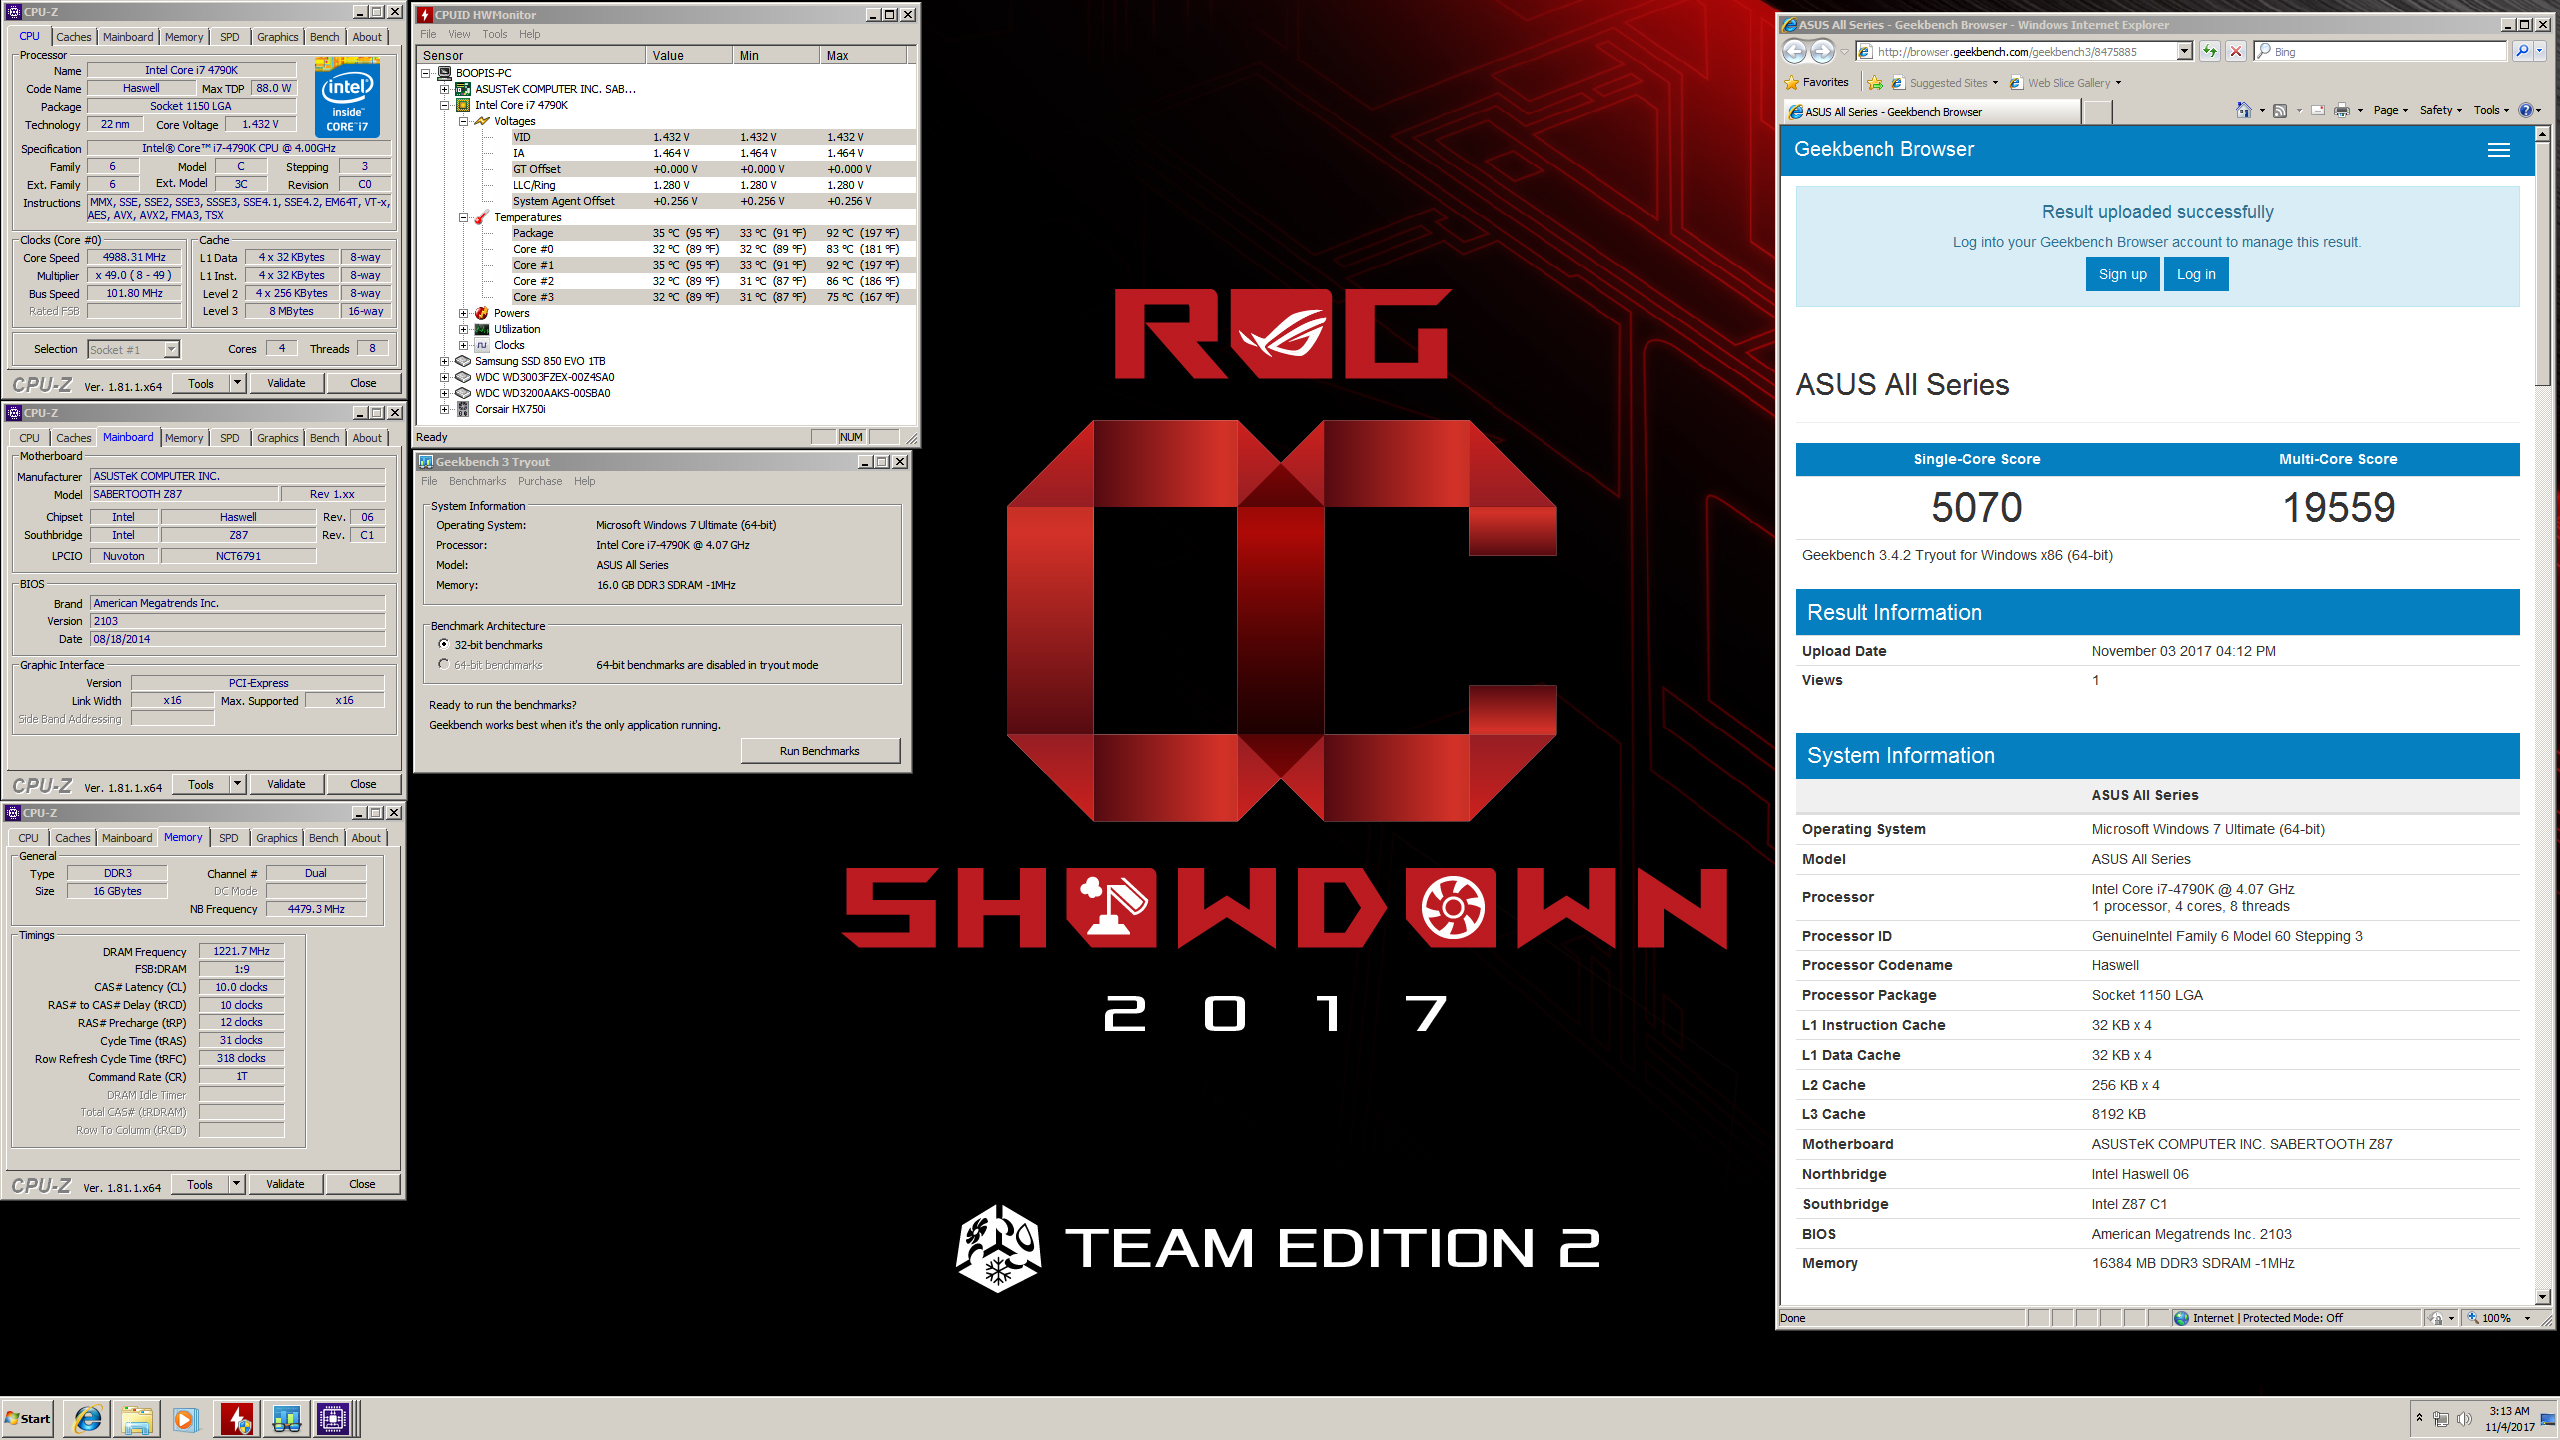Open the Caches tab in top CPU-Z window
This screenshot has width=2560, height=1440.
(x=73, y=37)
